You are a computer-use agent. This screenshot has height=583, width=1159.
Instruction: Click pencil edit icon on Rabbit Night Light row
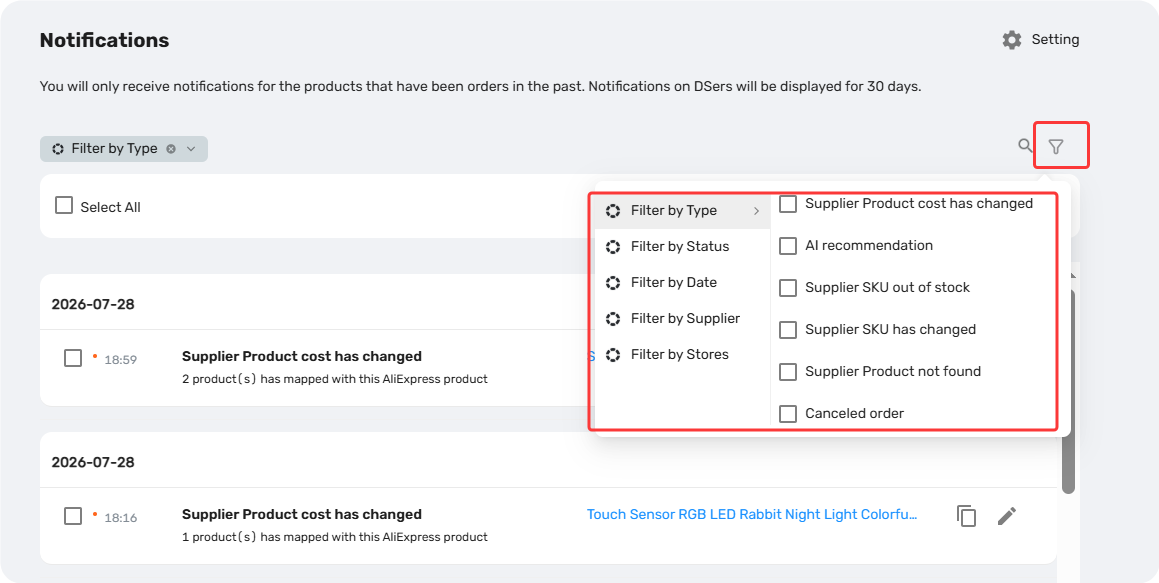click(1007, 515)
